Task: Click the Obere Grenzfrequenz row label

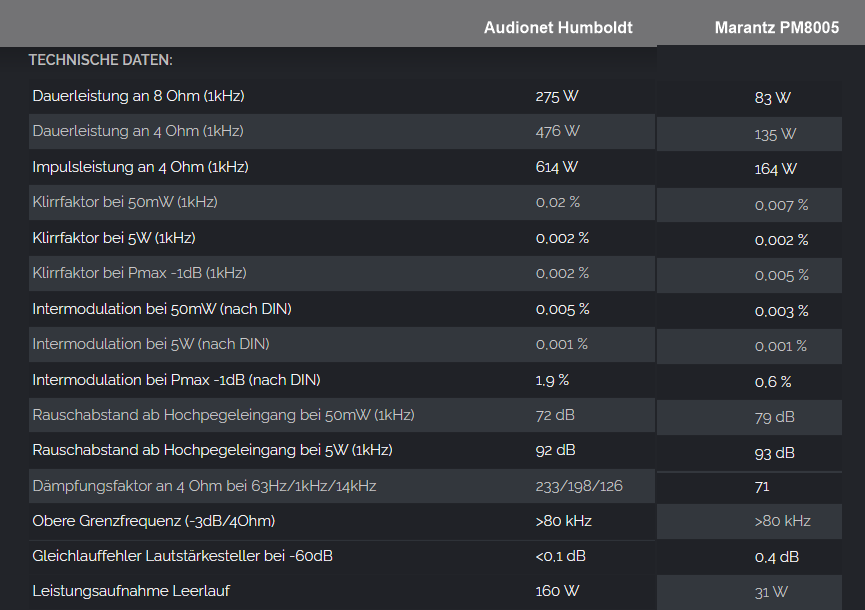Action: [x=153, y=521]
